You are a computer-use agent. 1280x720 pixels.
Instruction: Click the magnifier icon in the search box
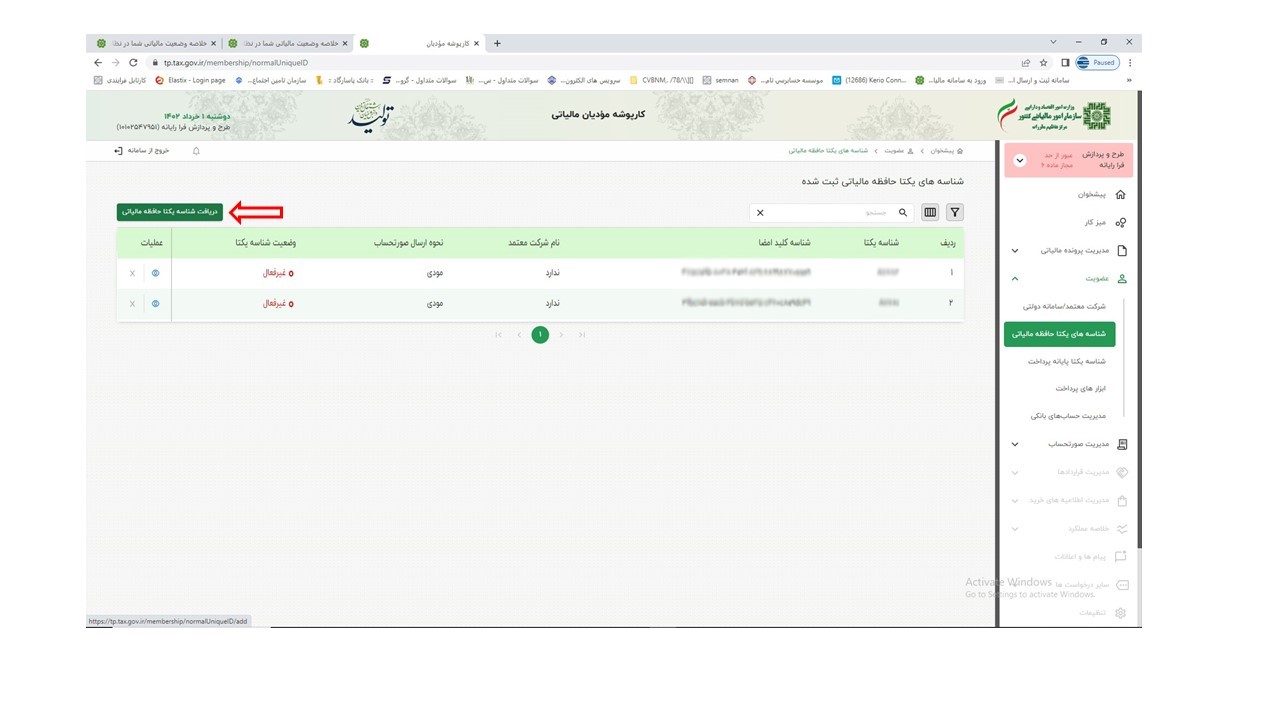[x=903, y=213]
